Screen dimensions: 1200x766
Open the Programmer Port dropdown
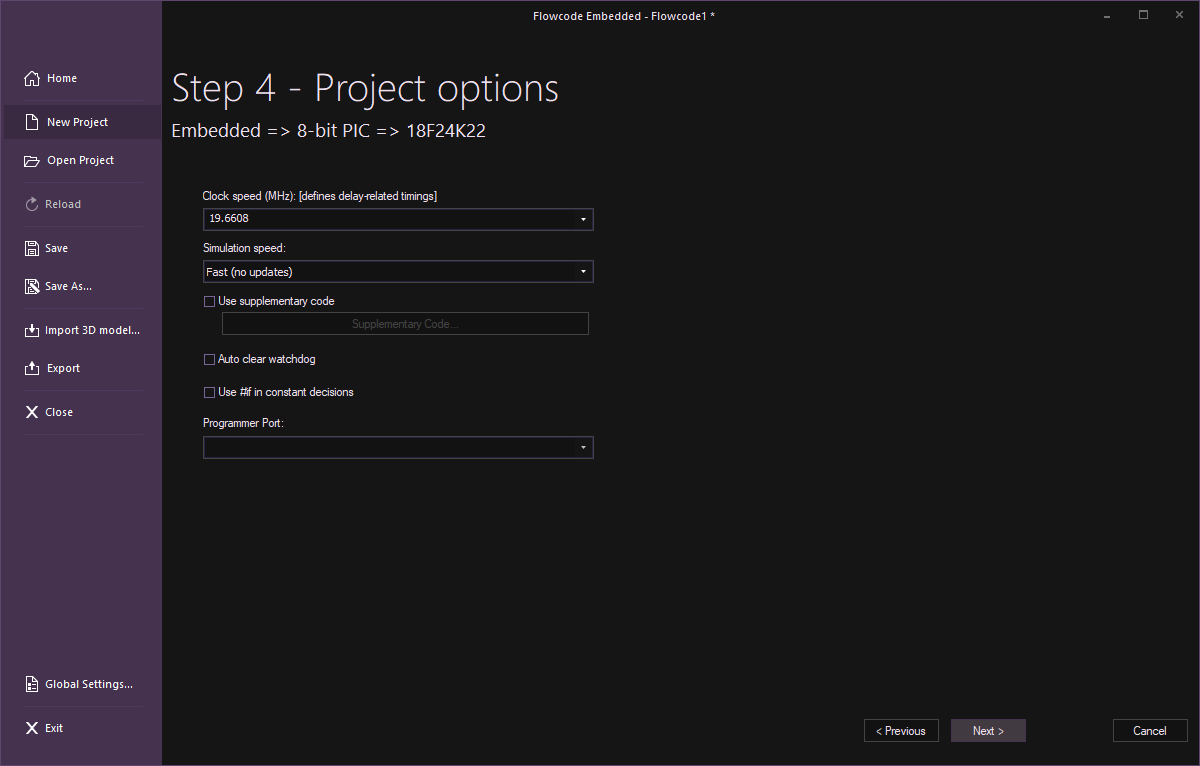click(583, 448)
